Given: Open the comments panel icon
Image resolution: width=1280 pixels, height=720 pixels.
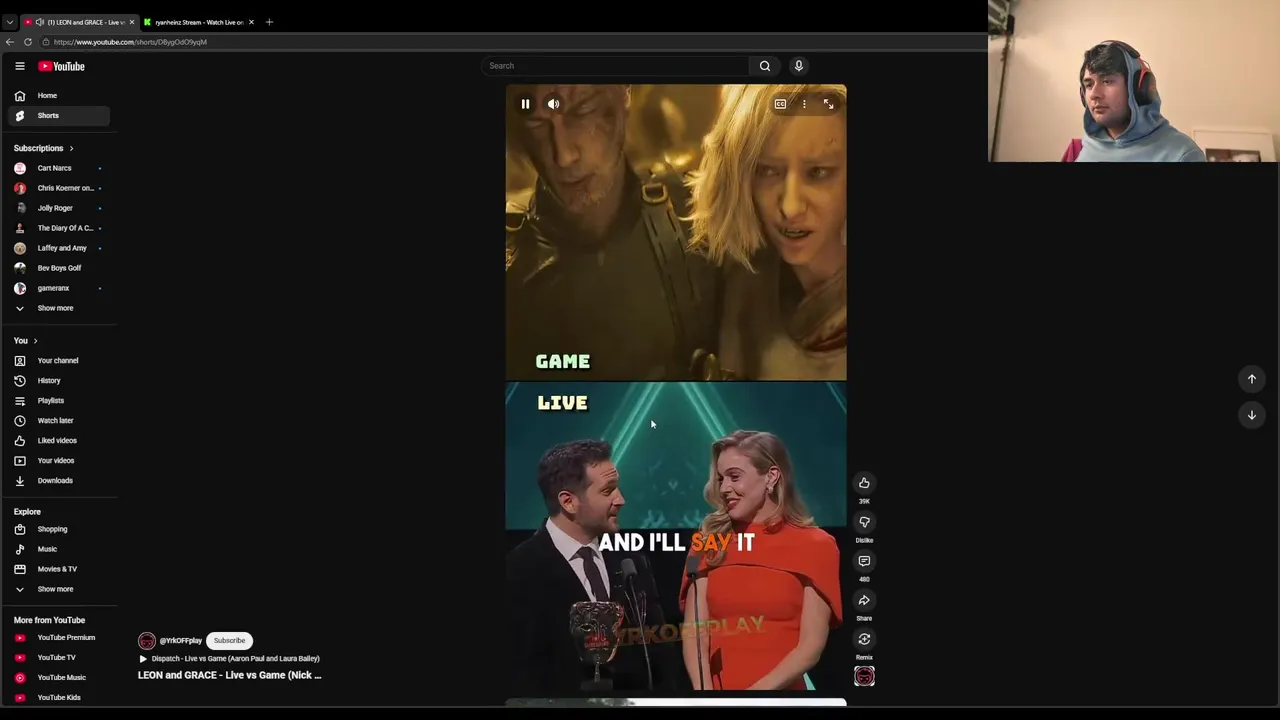Looking at the screenshot, I should tap(864, 561).
